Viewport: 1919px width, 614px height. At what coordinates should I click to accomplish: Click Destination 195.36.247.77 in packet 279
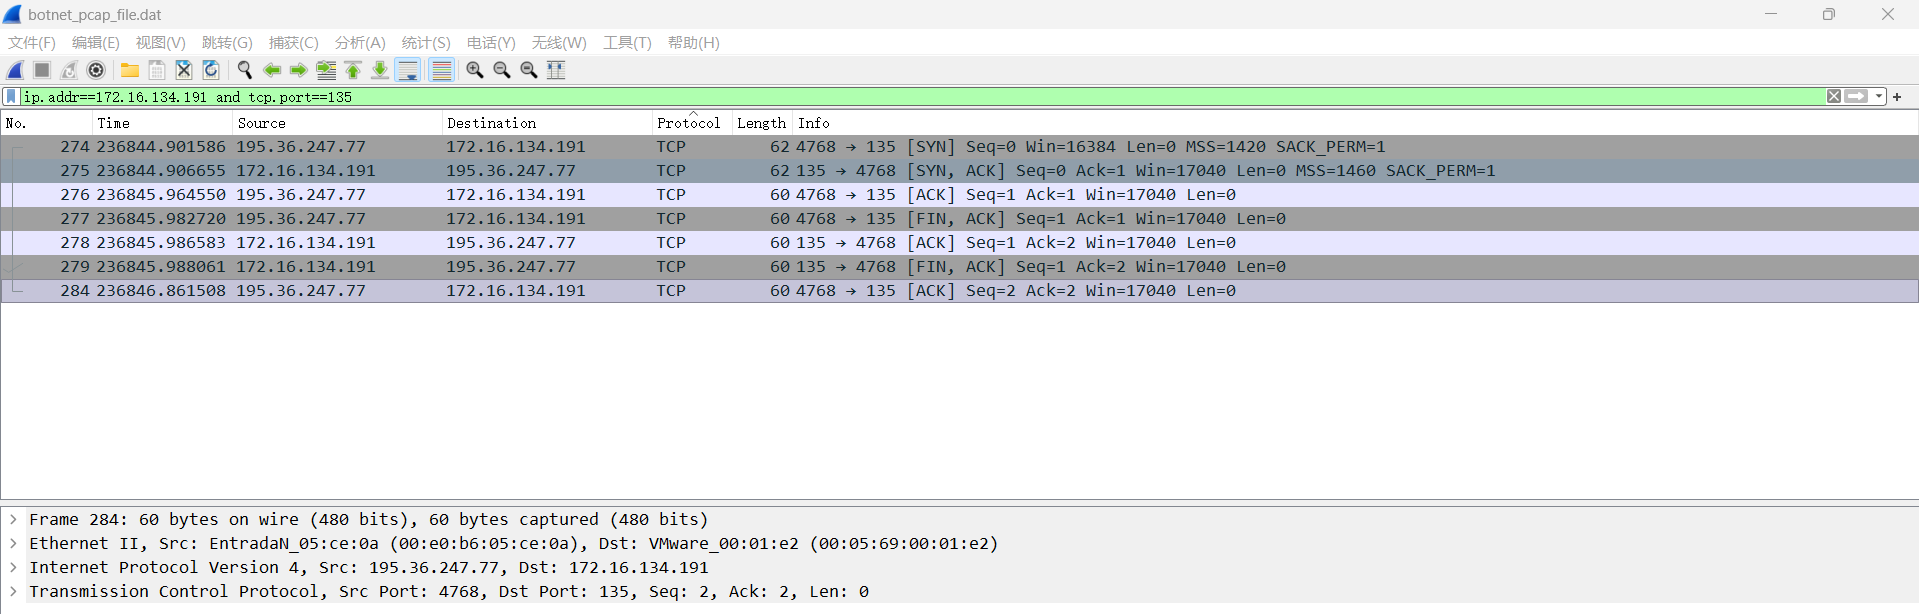pos(511,267)
